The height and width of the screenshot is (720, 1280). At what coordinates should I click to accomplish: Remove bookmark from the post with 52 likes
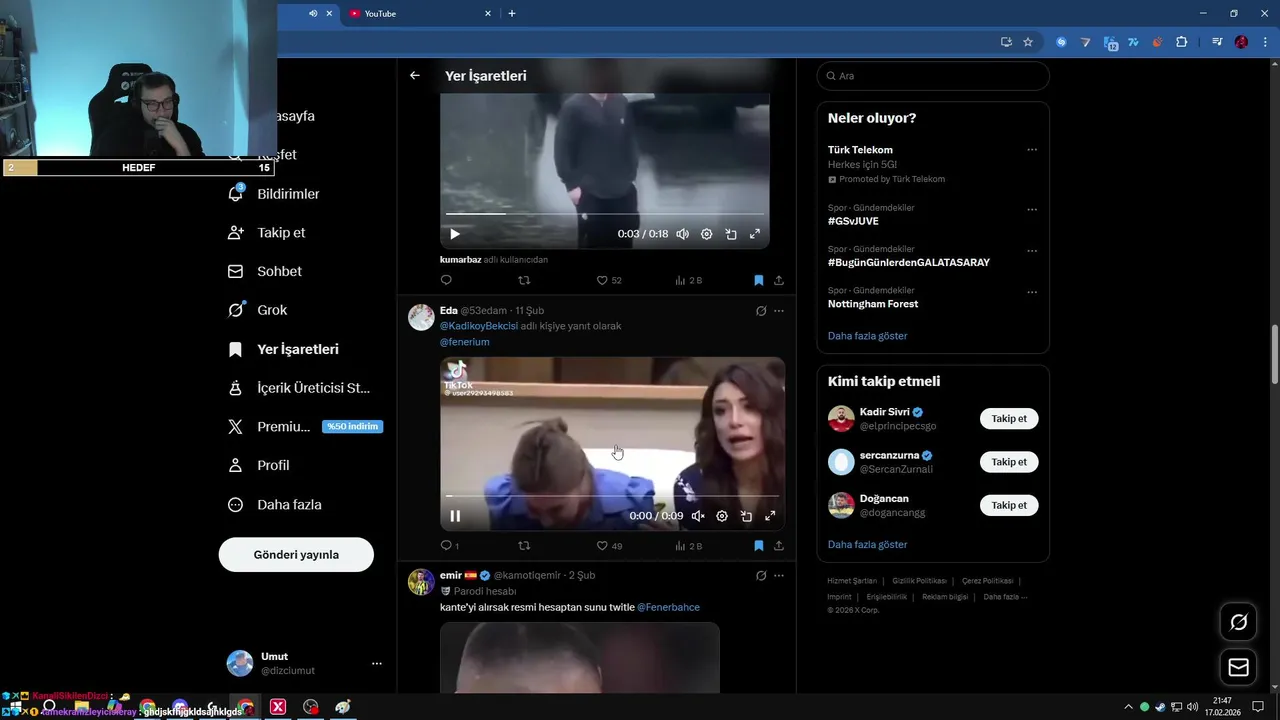click(758, 280)
